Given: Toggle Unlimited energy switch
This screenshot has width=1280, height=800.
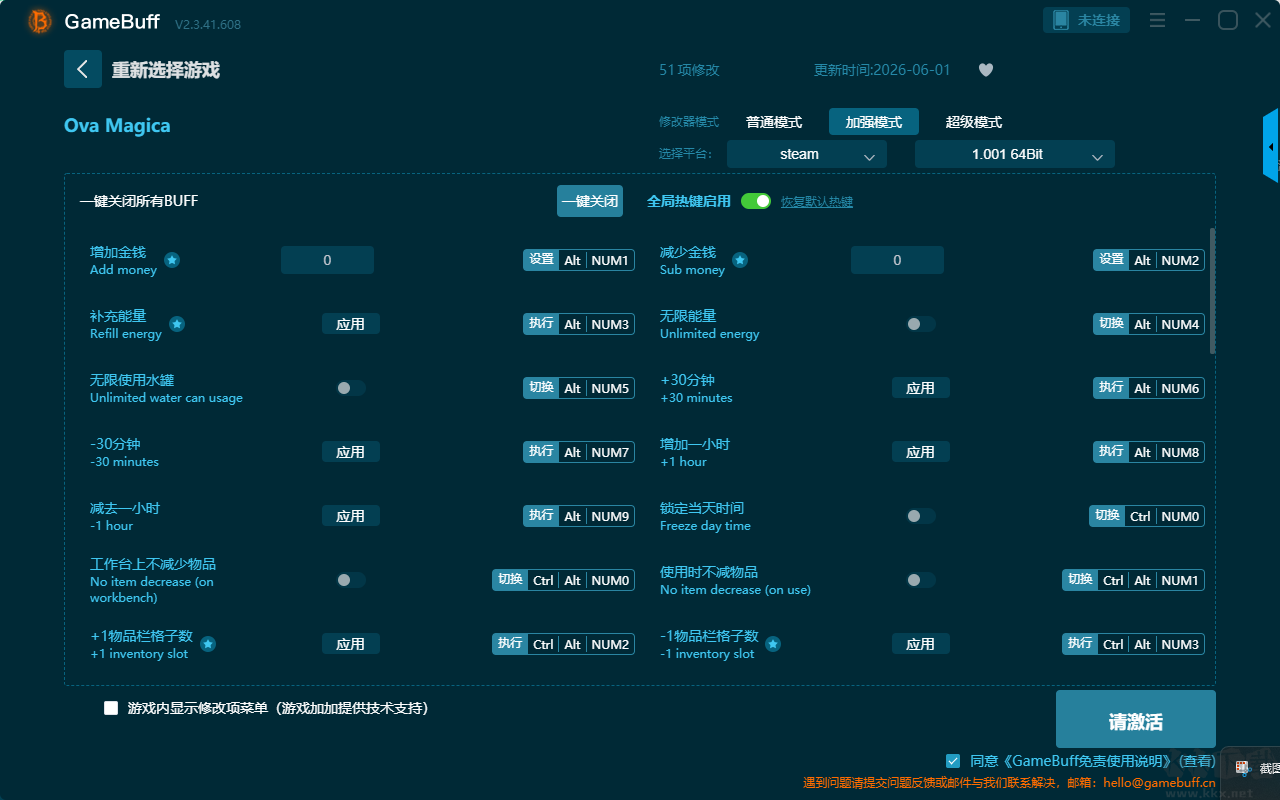Looking at the screenshot, I should click(921, 324).
